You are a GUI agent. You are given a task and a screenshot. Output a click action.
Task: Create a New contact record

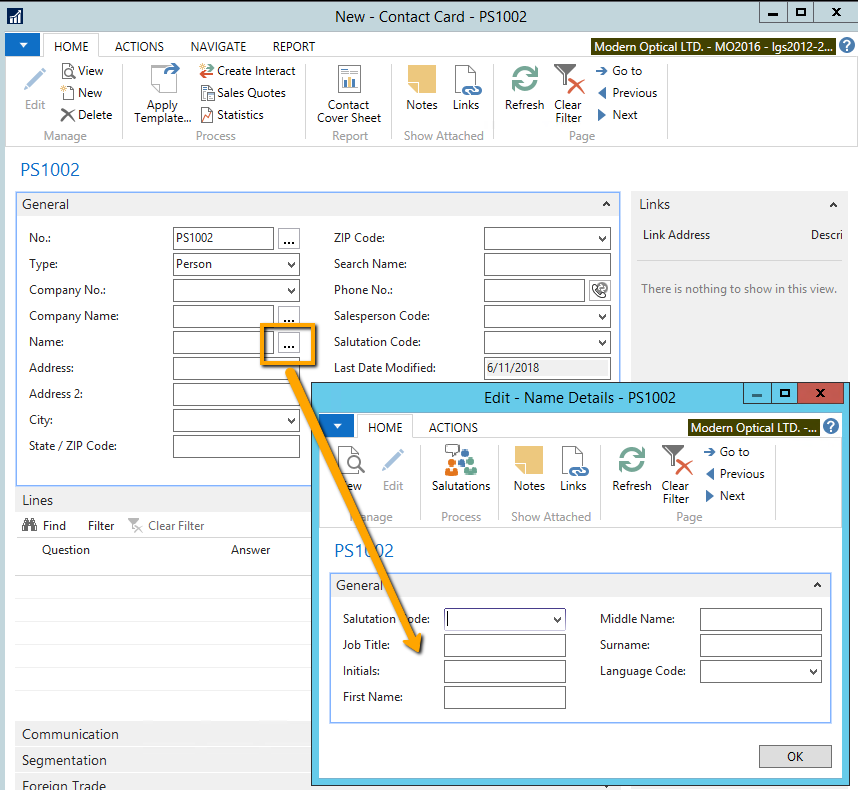point(82,93)
